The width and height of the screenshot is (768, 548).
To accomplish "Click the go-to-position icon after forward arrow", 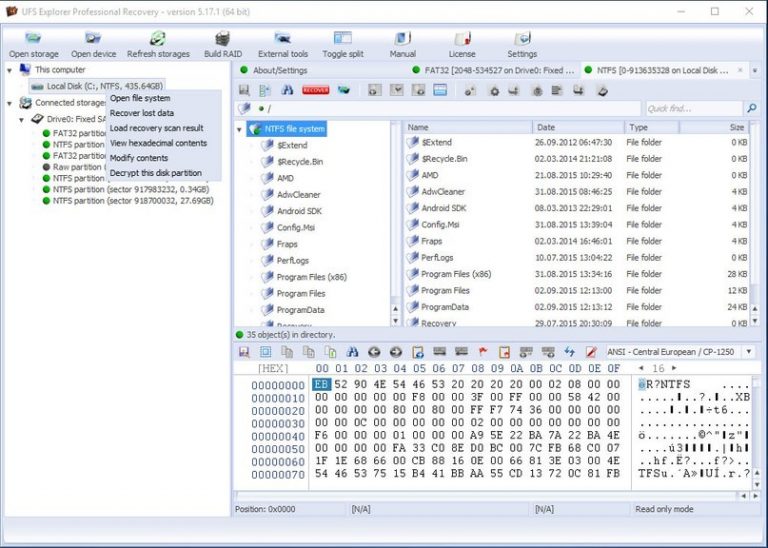I will point(418,352).
